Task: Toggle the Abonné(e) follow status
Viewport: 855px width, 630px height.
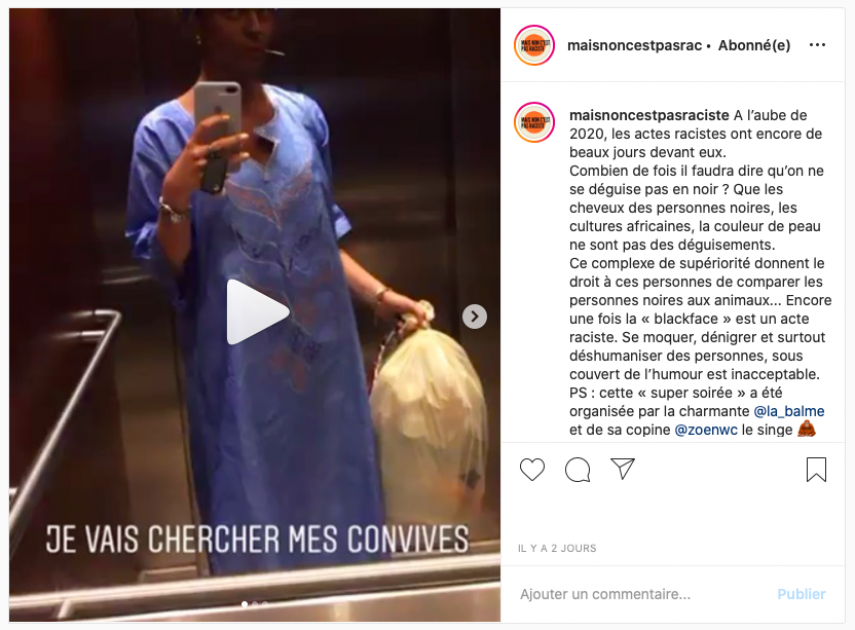Action: [754, 45]
